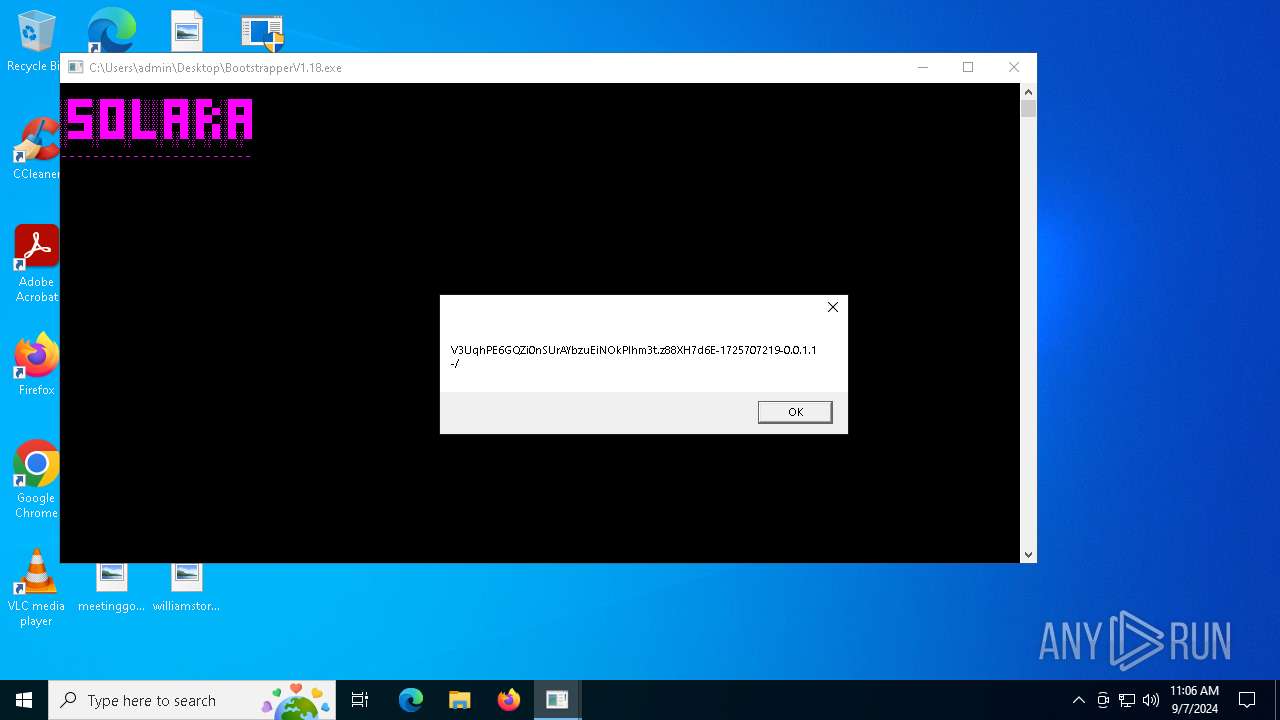The height and width of the screenshot is (720, 1280).
Task: Click the console's vertical scrollbar thumb
Action: pos(1028,108)
